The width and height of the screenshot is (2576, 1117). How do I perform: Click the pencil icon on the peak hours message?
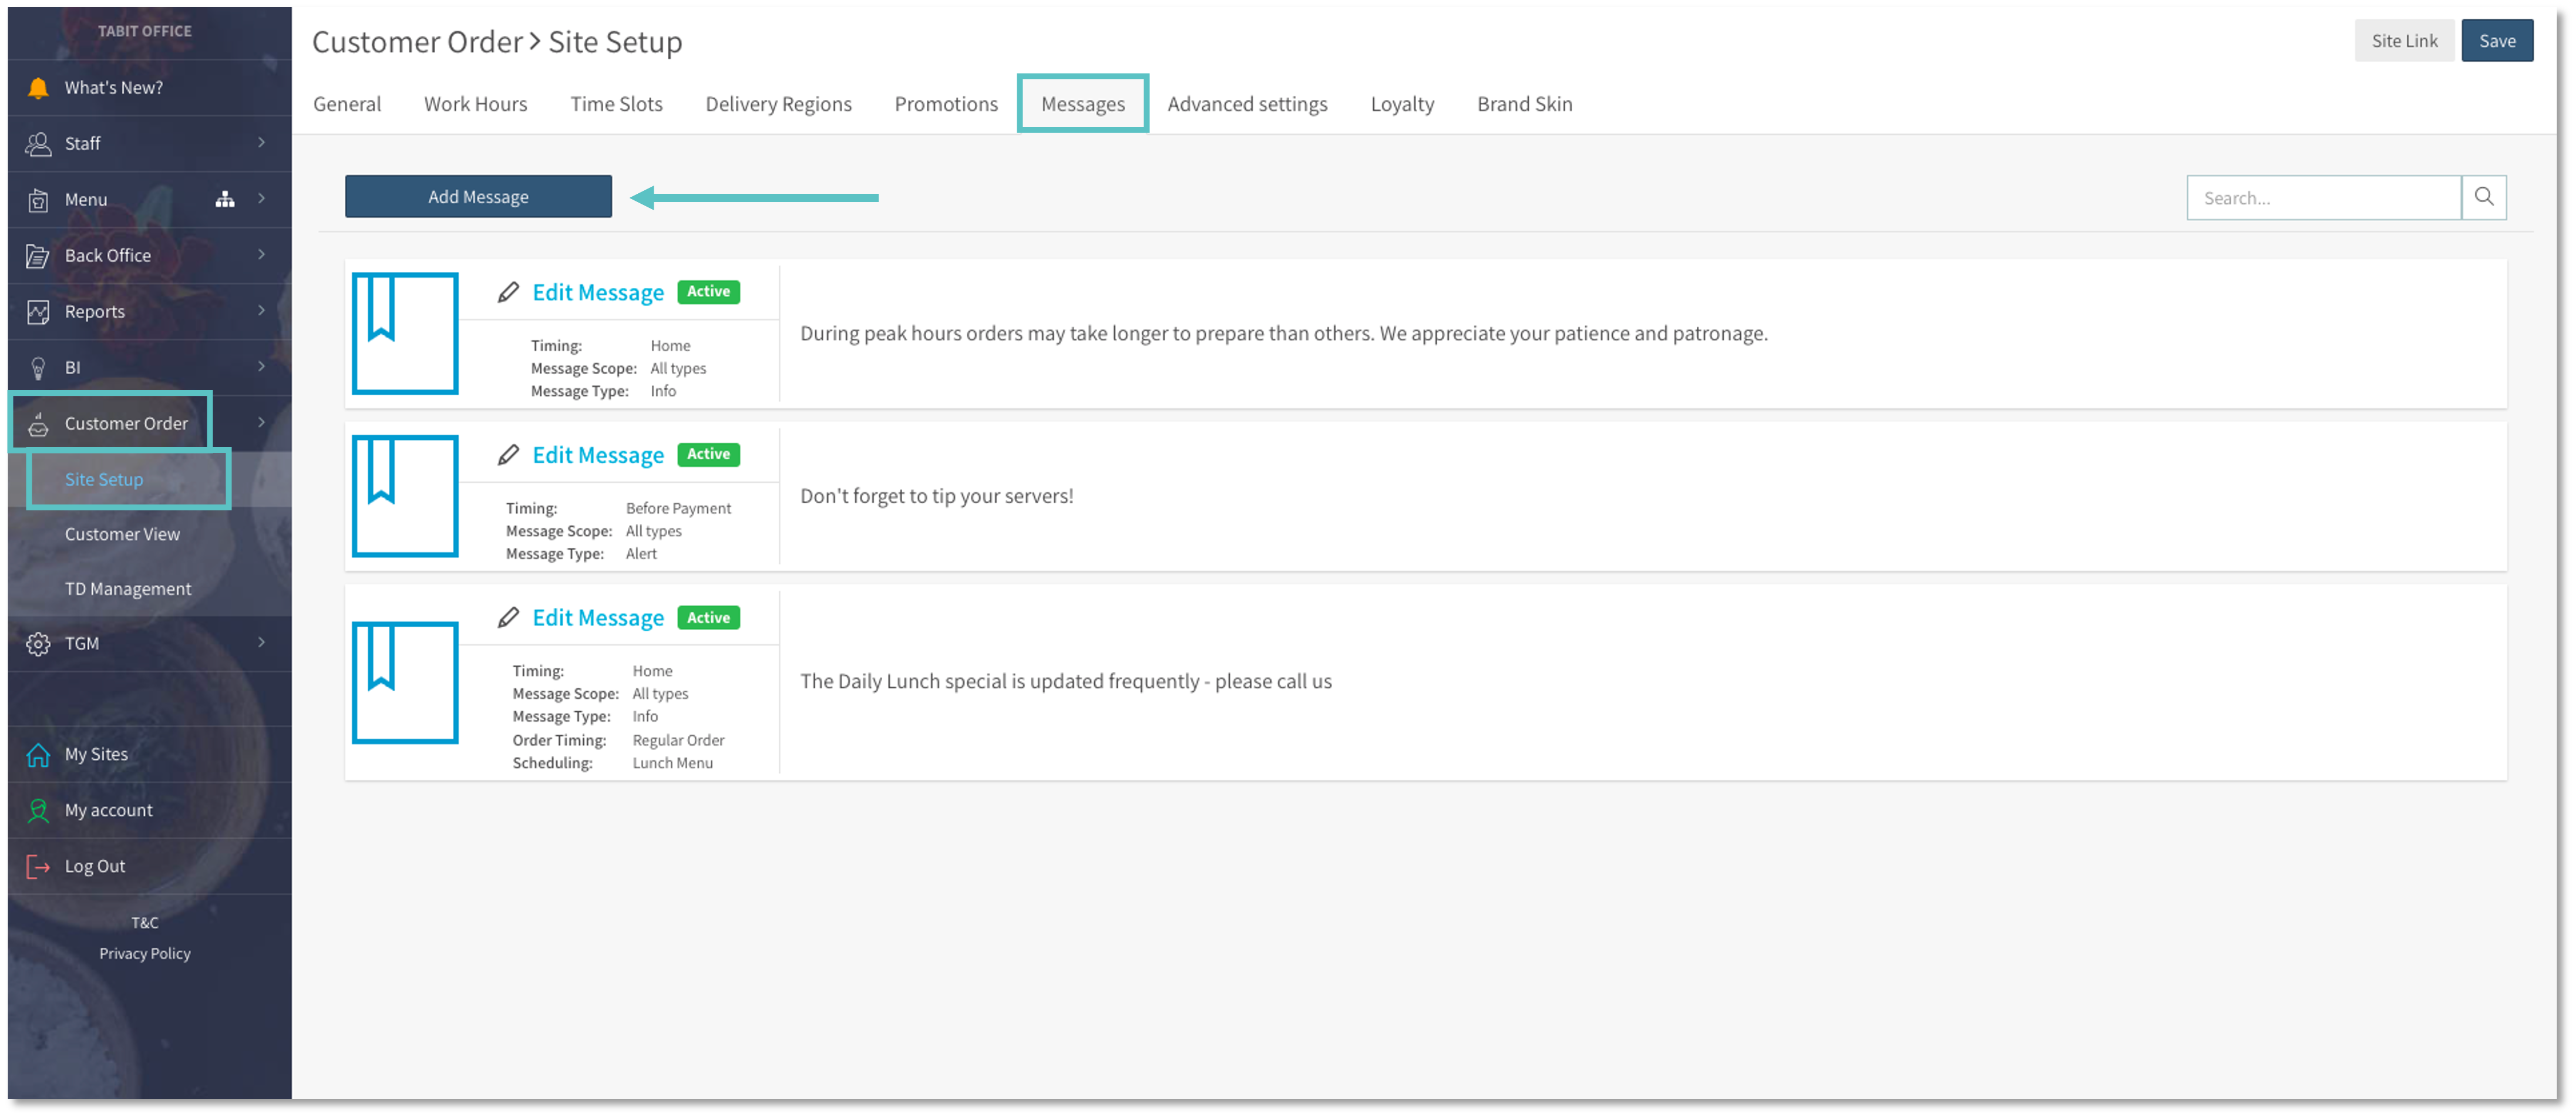[510, 291]
